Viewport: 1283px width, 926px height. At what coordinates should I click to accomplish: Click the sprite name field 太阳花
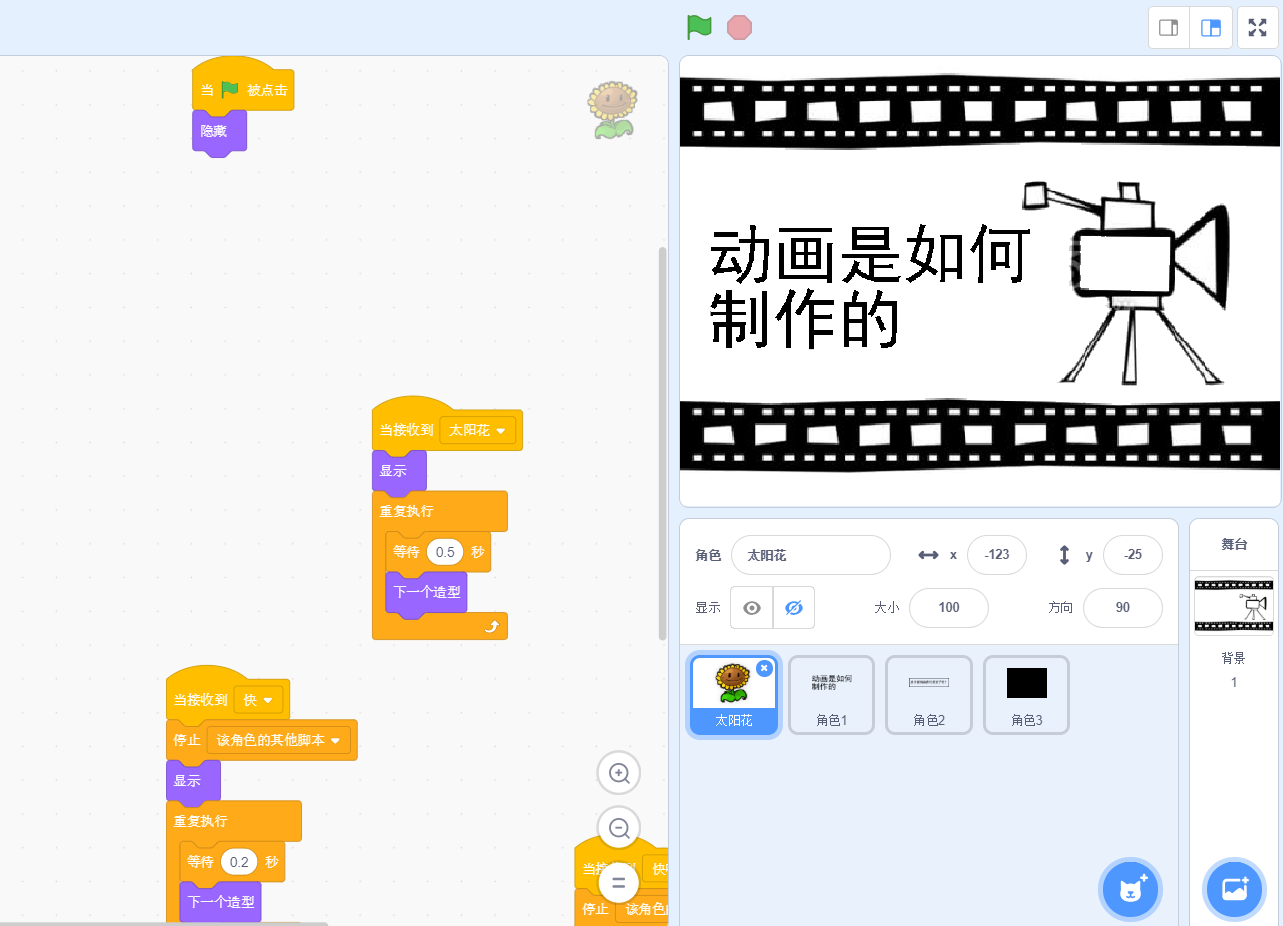pyautogui.click(x=810, y=555)
